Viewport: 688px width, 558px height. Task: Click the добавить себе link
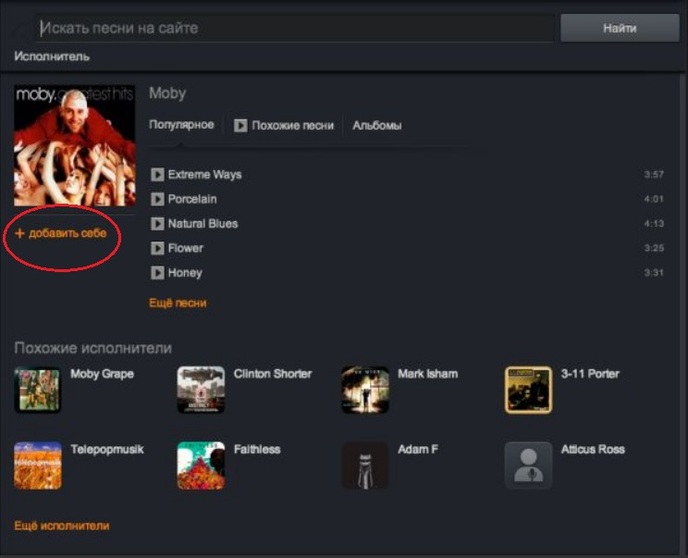click(x=68, y=233)
